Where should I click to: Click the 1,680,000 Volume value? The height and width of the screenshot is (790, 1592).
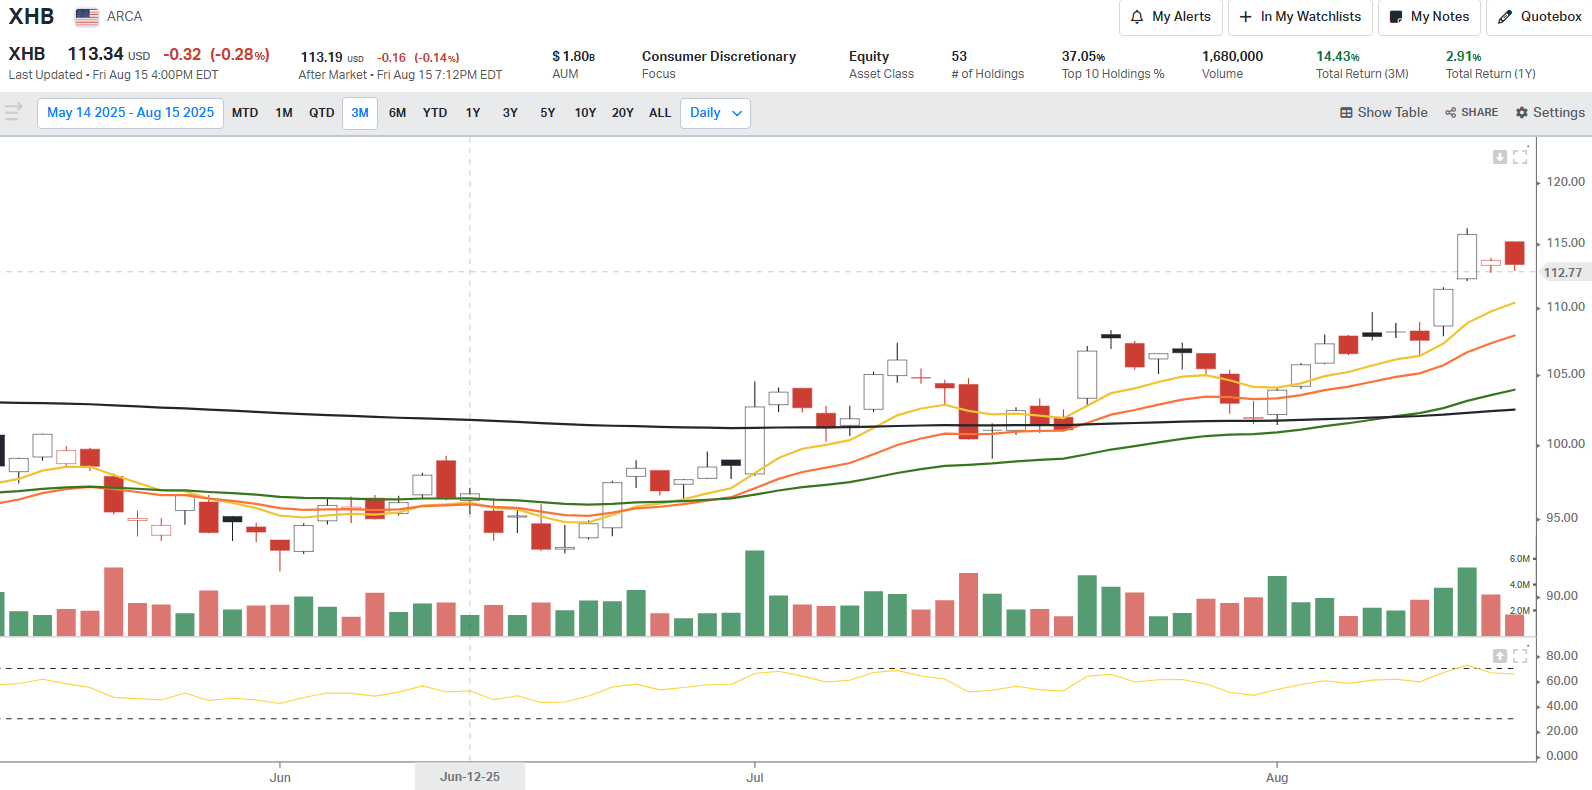pyautogui.click(x=1232, y=57)
